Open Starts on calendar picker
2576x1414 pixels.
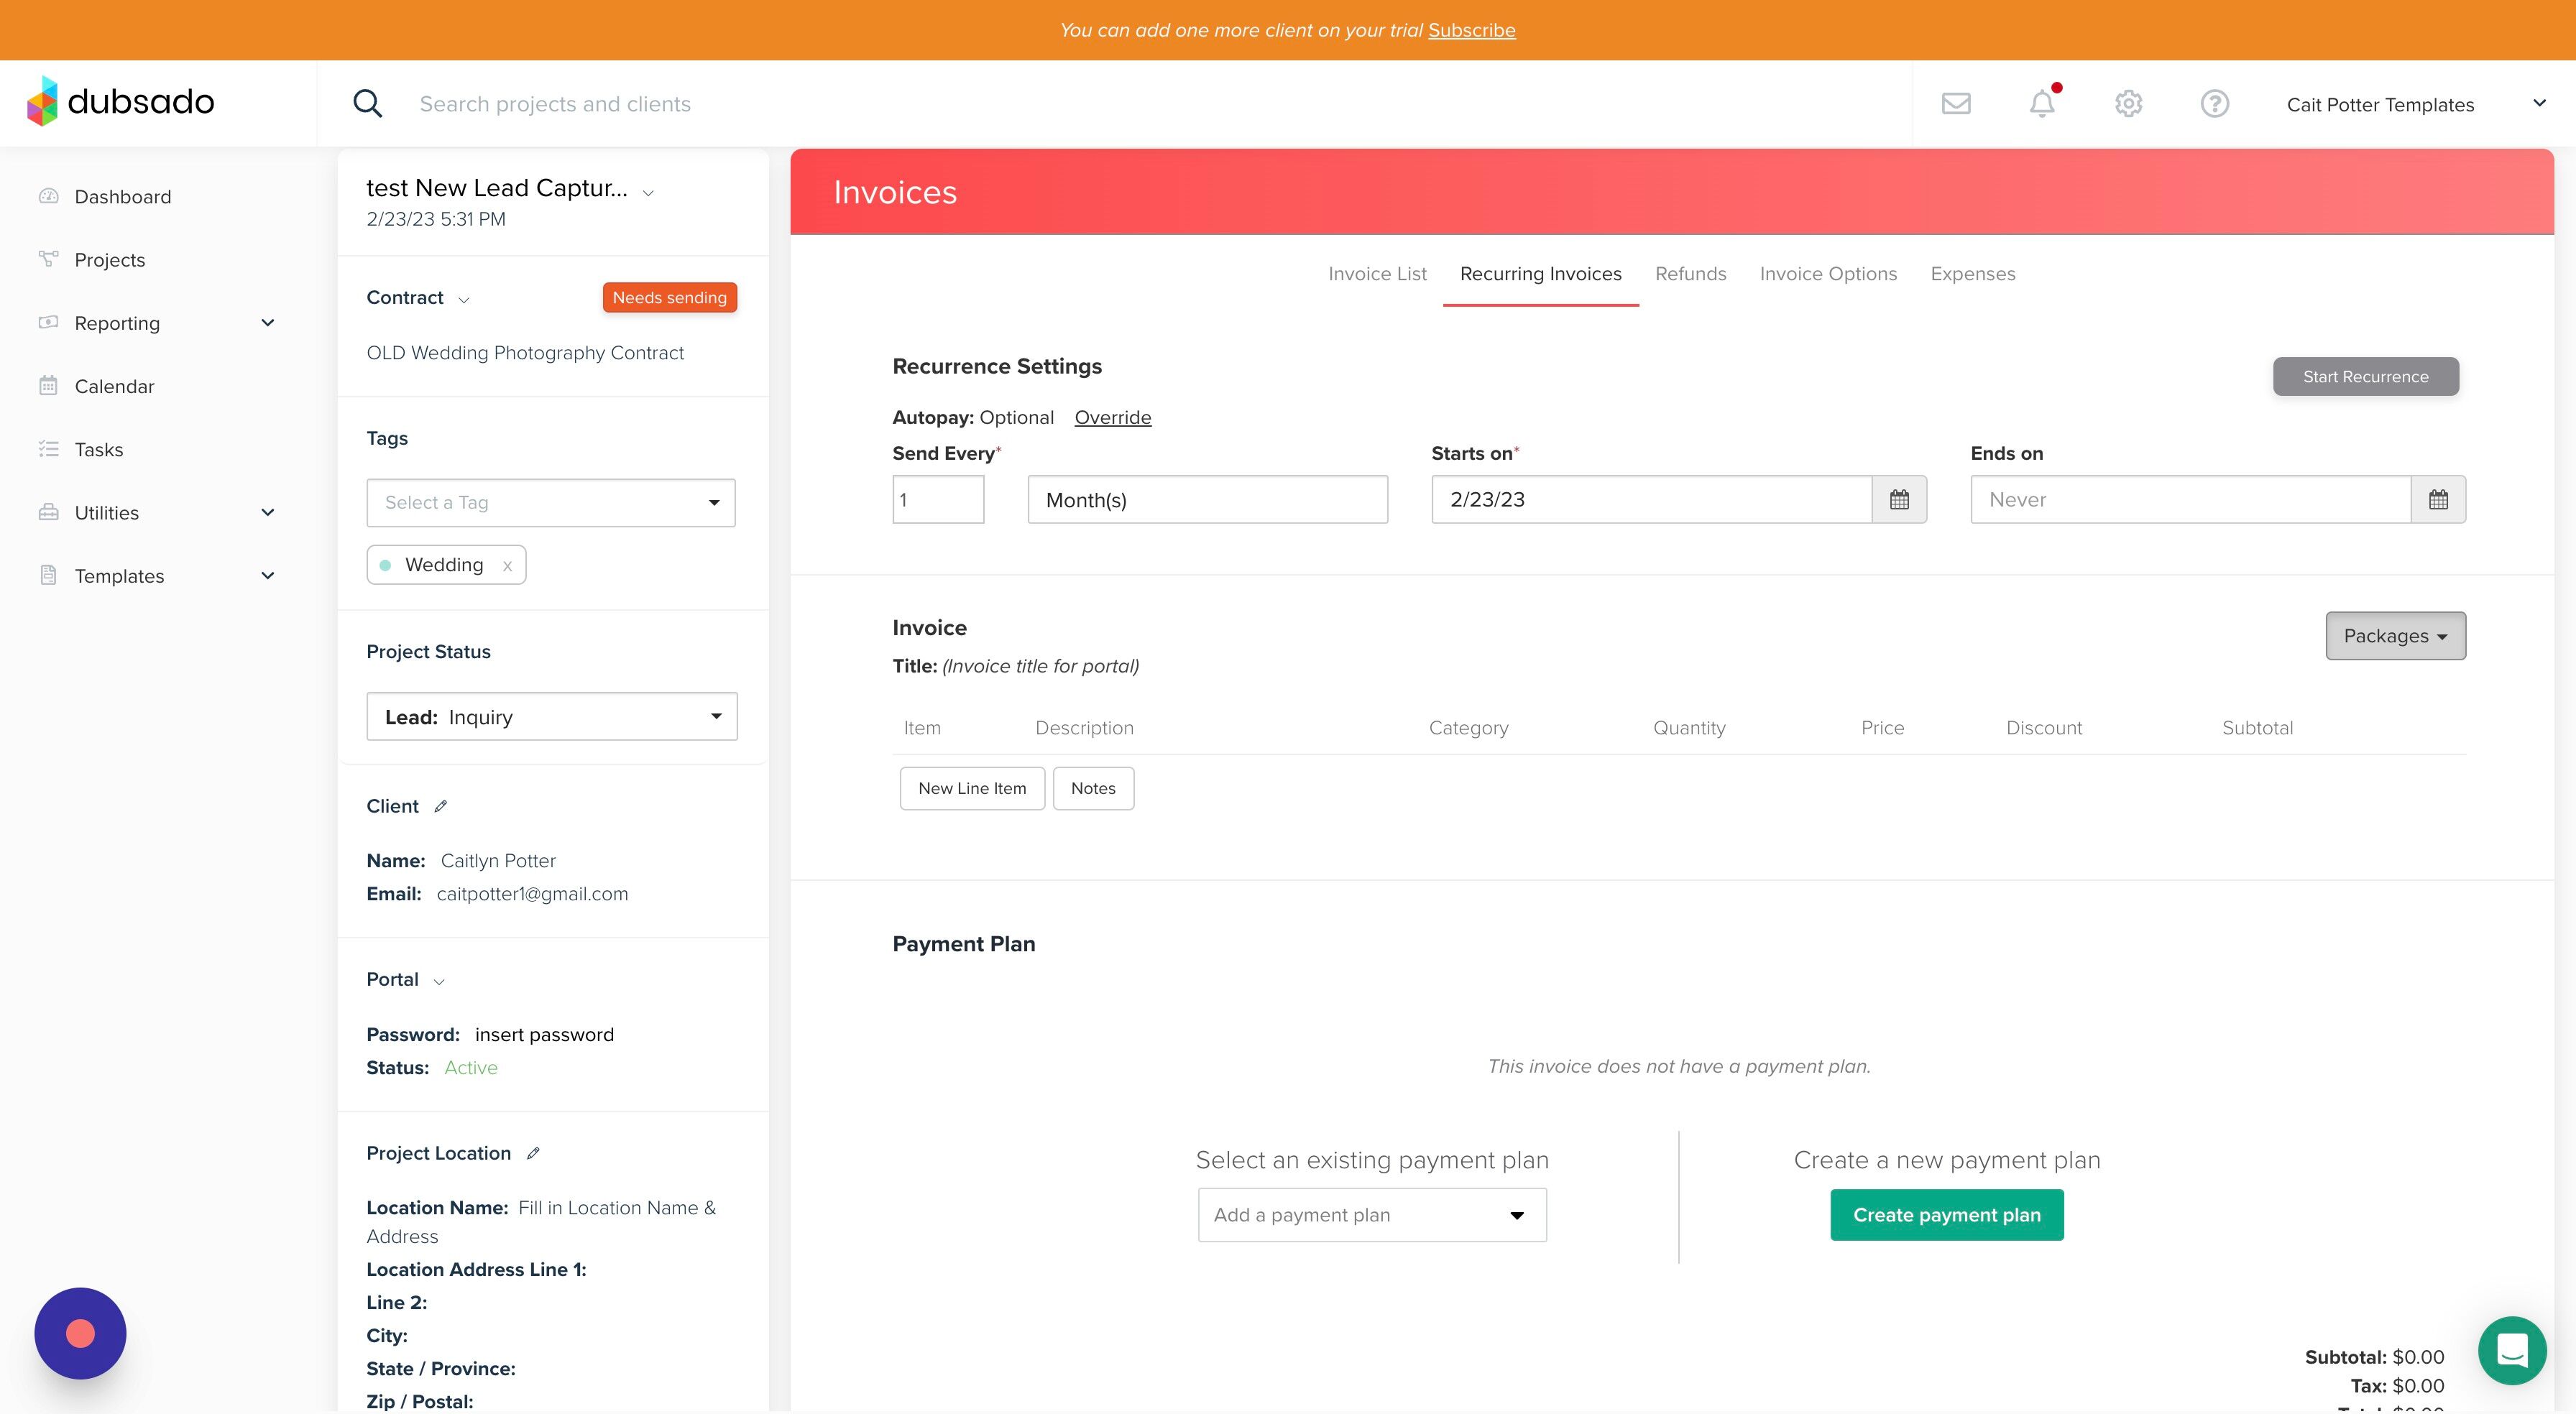(x=1899, y=499)
